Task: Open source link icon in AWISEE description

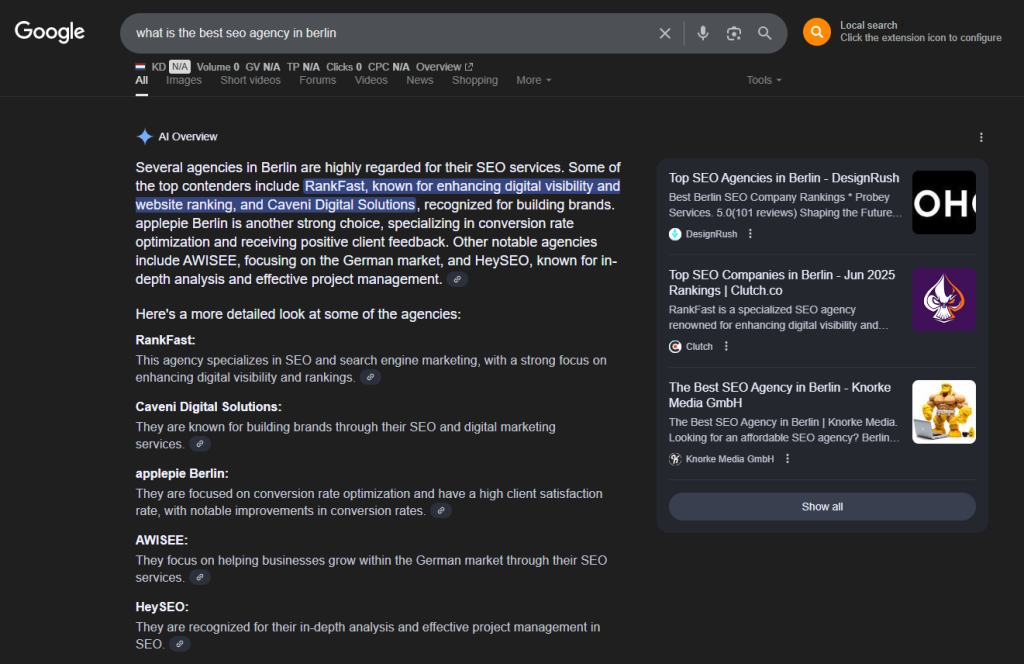Action: click(200, 577)
